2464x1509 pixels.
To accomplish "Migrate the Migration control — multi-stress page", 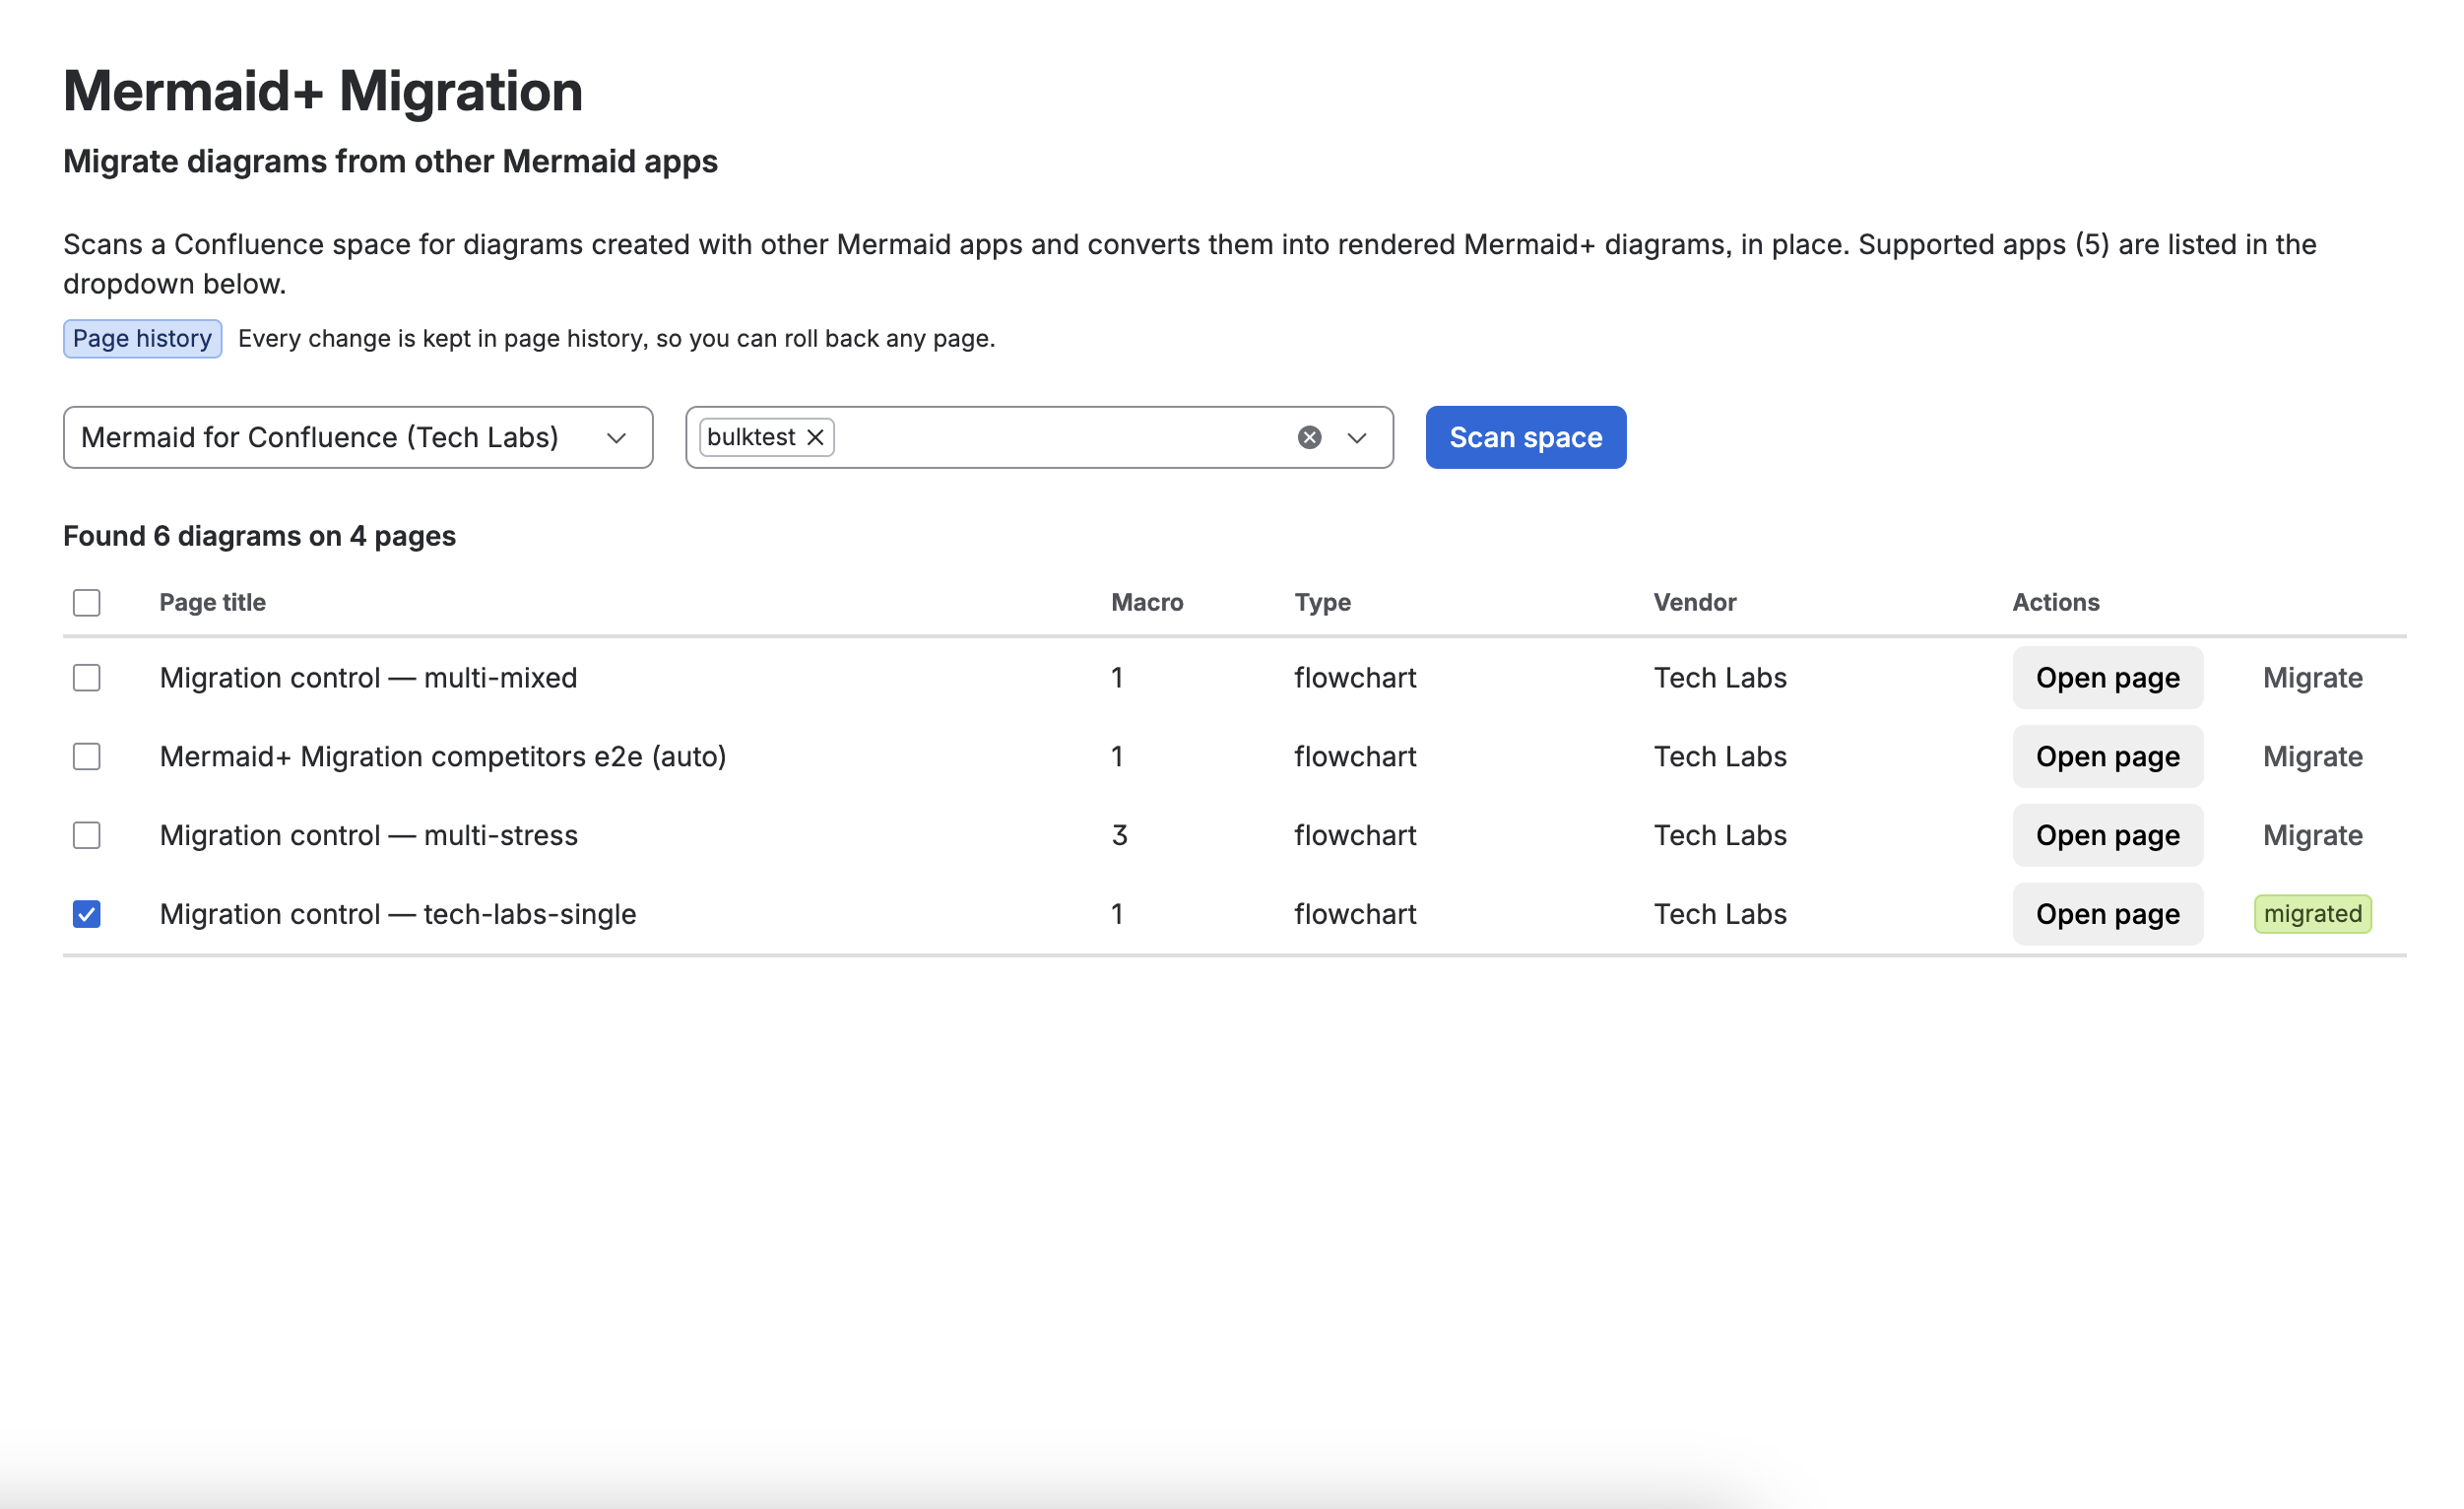I will [x=2312, y=835].
